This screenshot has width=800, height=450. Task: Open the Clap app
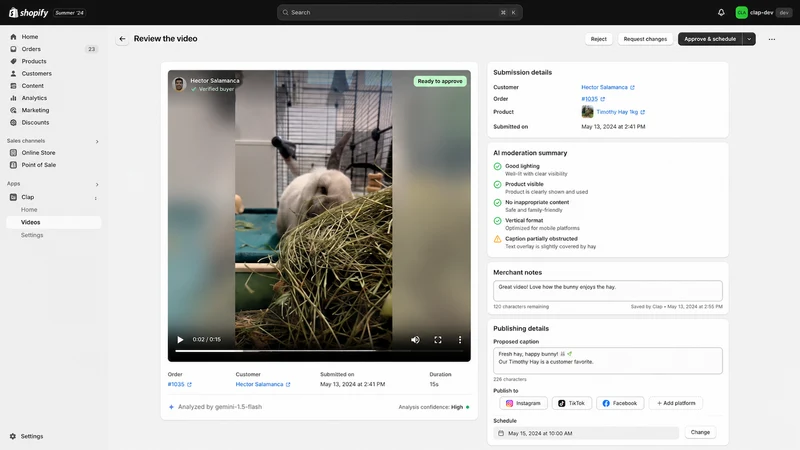pyautogui.click(x=28, y=197)
